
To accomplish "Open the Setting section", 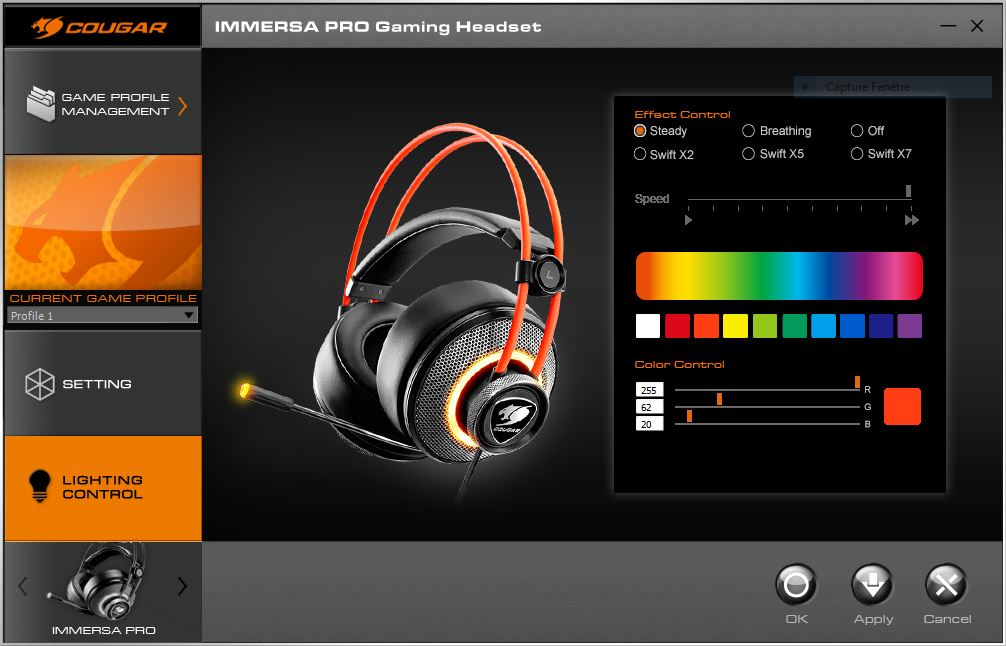I will [x=103, y=384].
